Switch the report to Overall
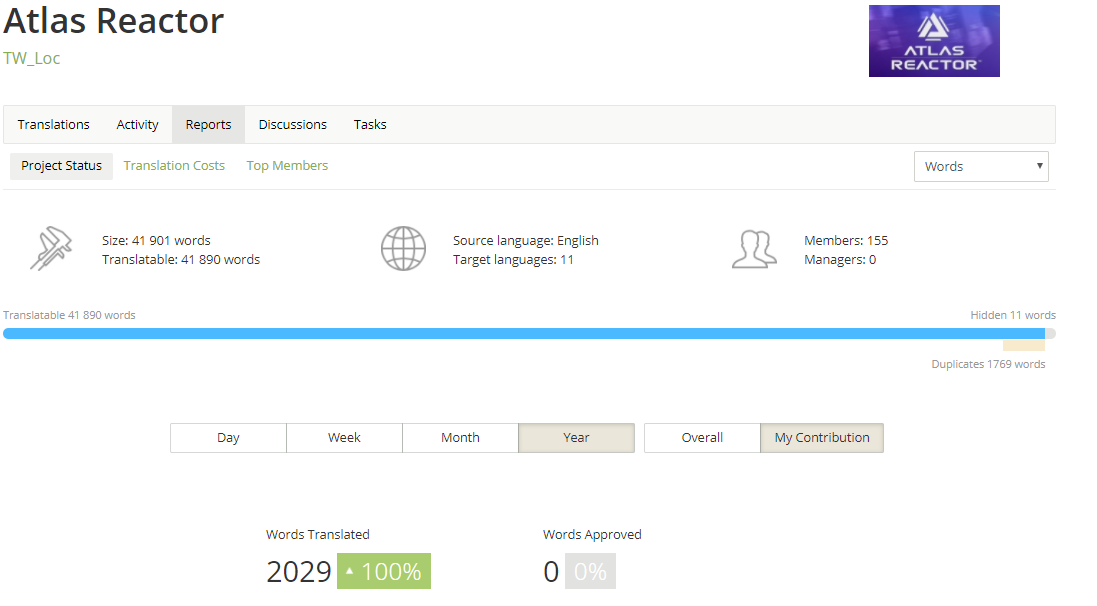The height and width of the screenshot is (606, 1097). pyautogui.click(x=702, y=438)
